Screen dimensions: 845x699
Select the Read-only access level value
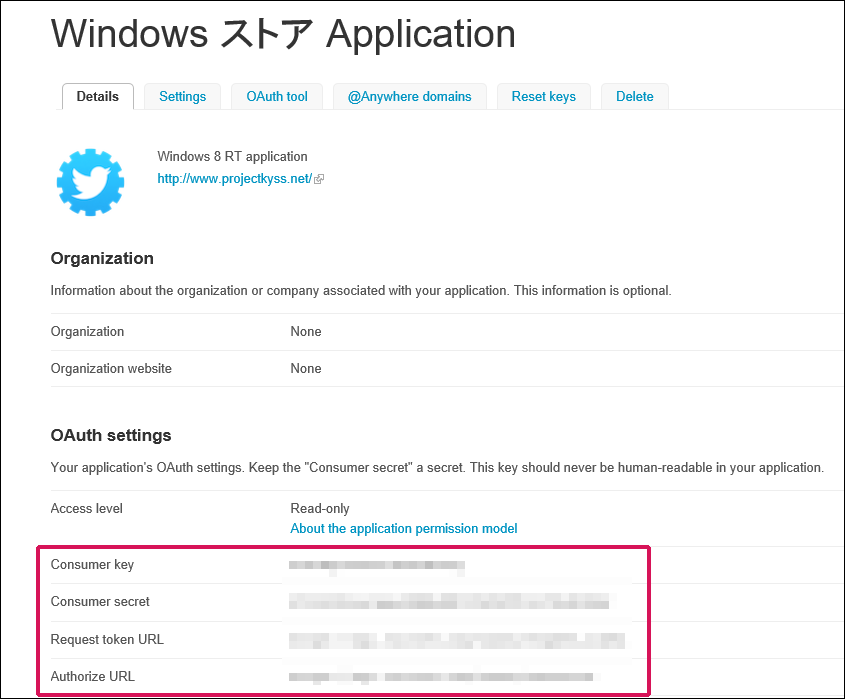point(320,508)
